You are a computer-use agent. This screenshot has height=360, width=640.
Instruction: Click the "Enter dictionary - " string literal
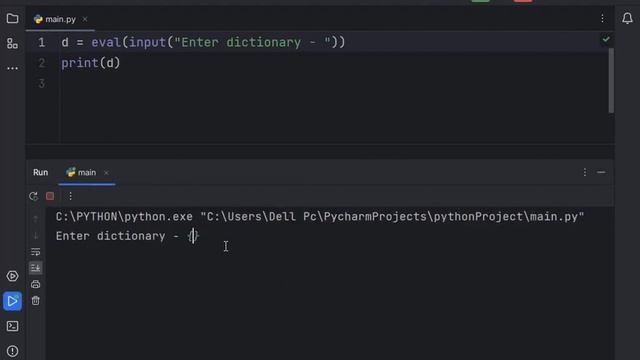[x=253, y=42]
